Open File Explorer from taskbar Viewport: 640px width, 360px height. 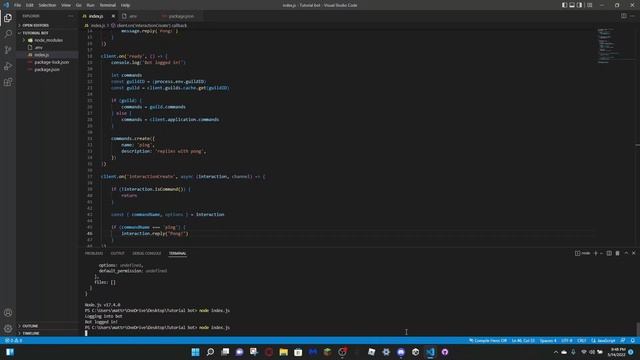click(283, 352)
